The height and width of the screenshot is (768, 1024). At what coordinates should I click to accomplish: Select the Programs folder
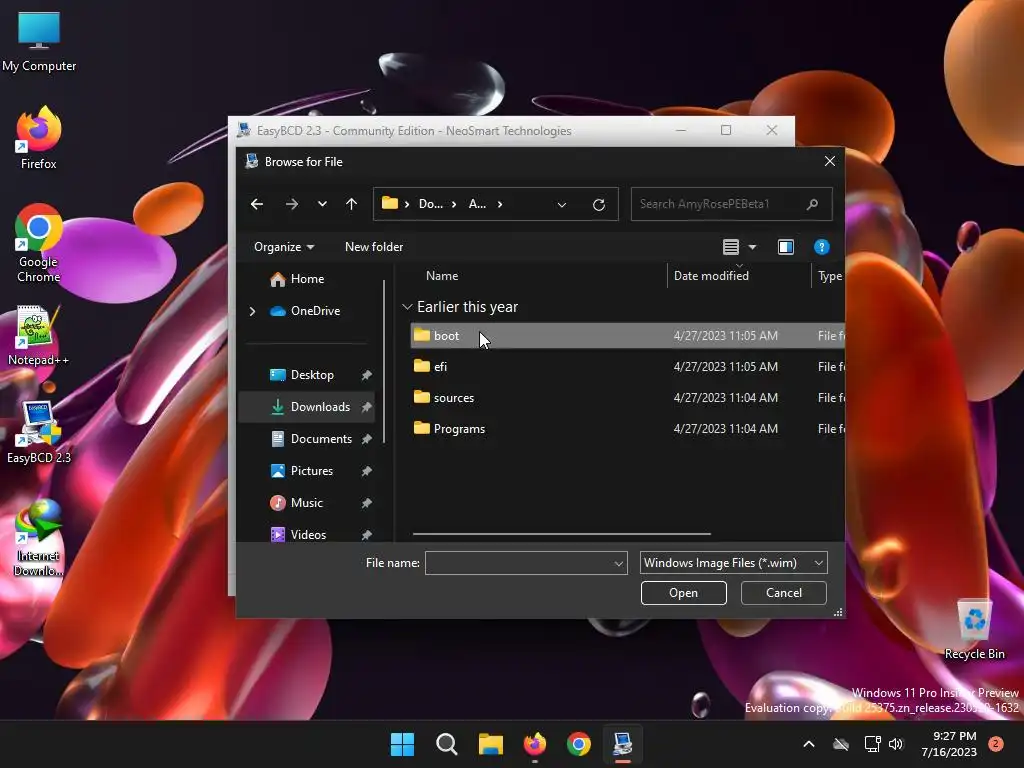pyautogui.click(x=627, y=429)
